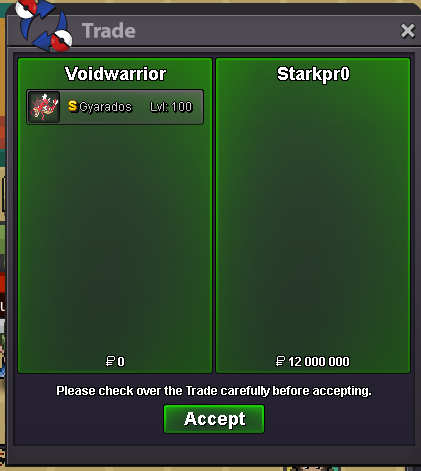Click the Gyarados sprite thumbnail
This screenshot has width=421, height=471.
click(x=44, y=107)
